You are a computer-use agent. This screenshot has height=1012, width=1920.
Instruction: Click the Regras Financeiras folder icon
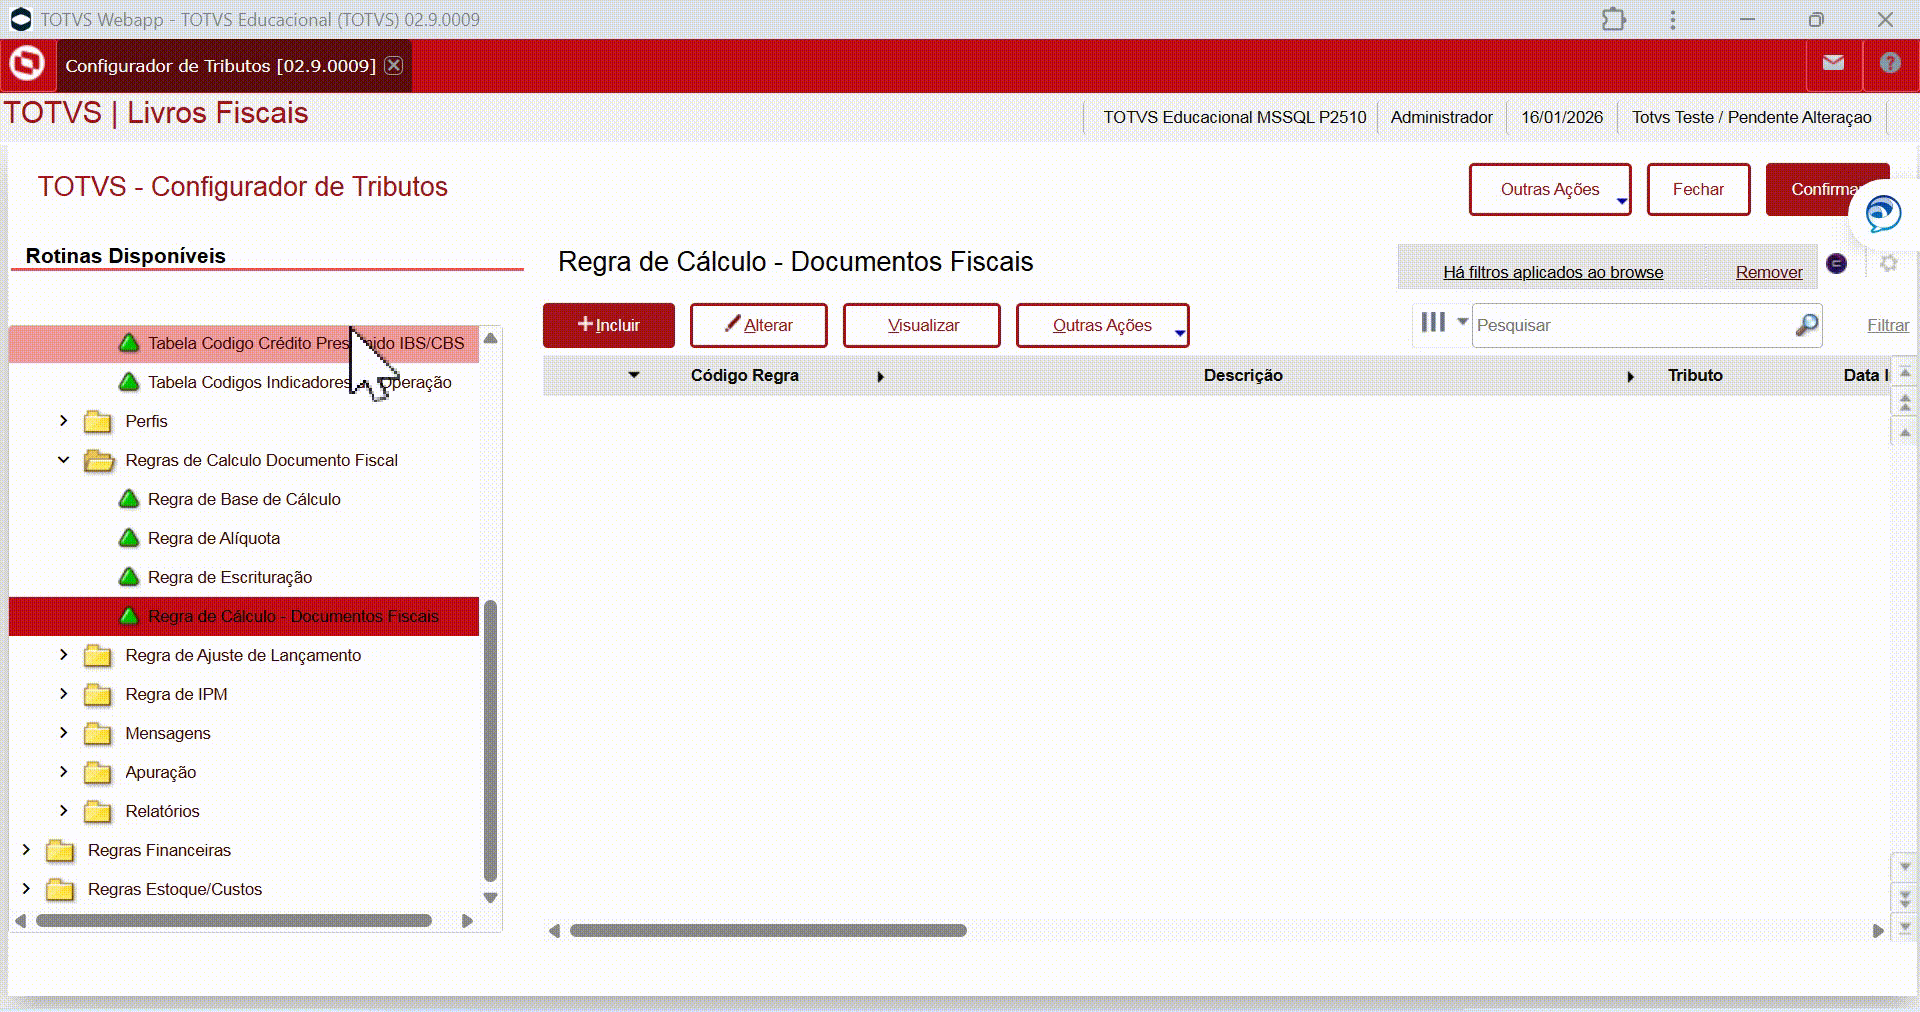(60, 850)
